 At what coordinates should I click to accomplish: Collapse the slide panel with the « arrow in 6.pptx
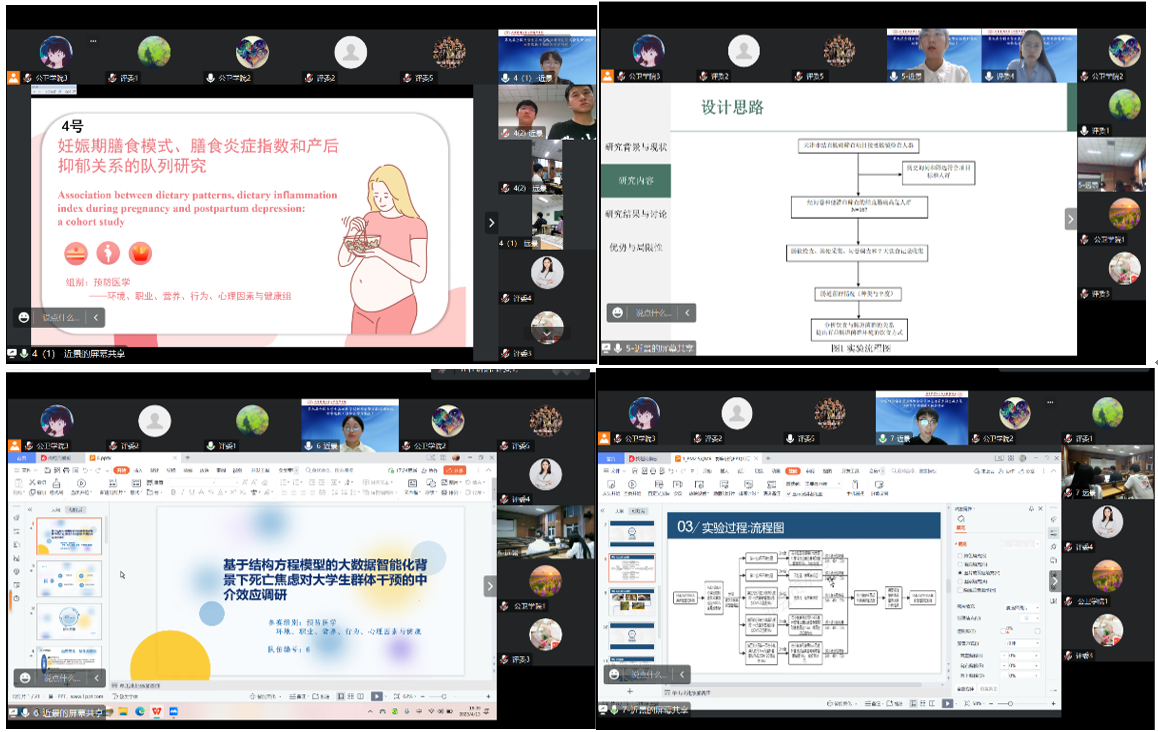(30, 510)
